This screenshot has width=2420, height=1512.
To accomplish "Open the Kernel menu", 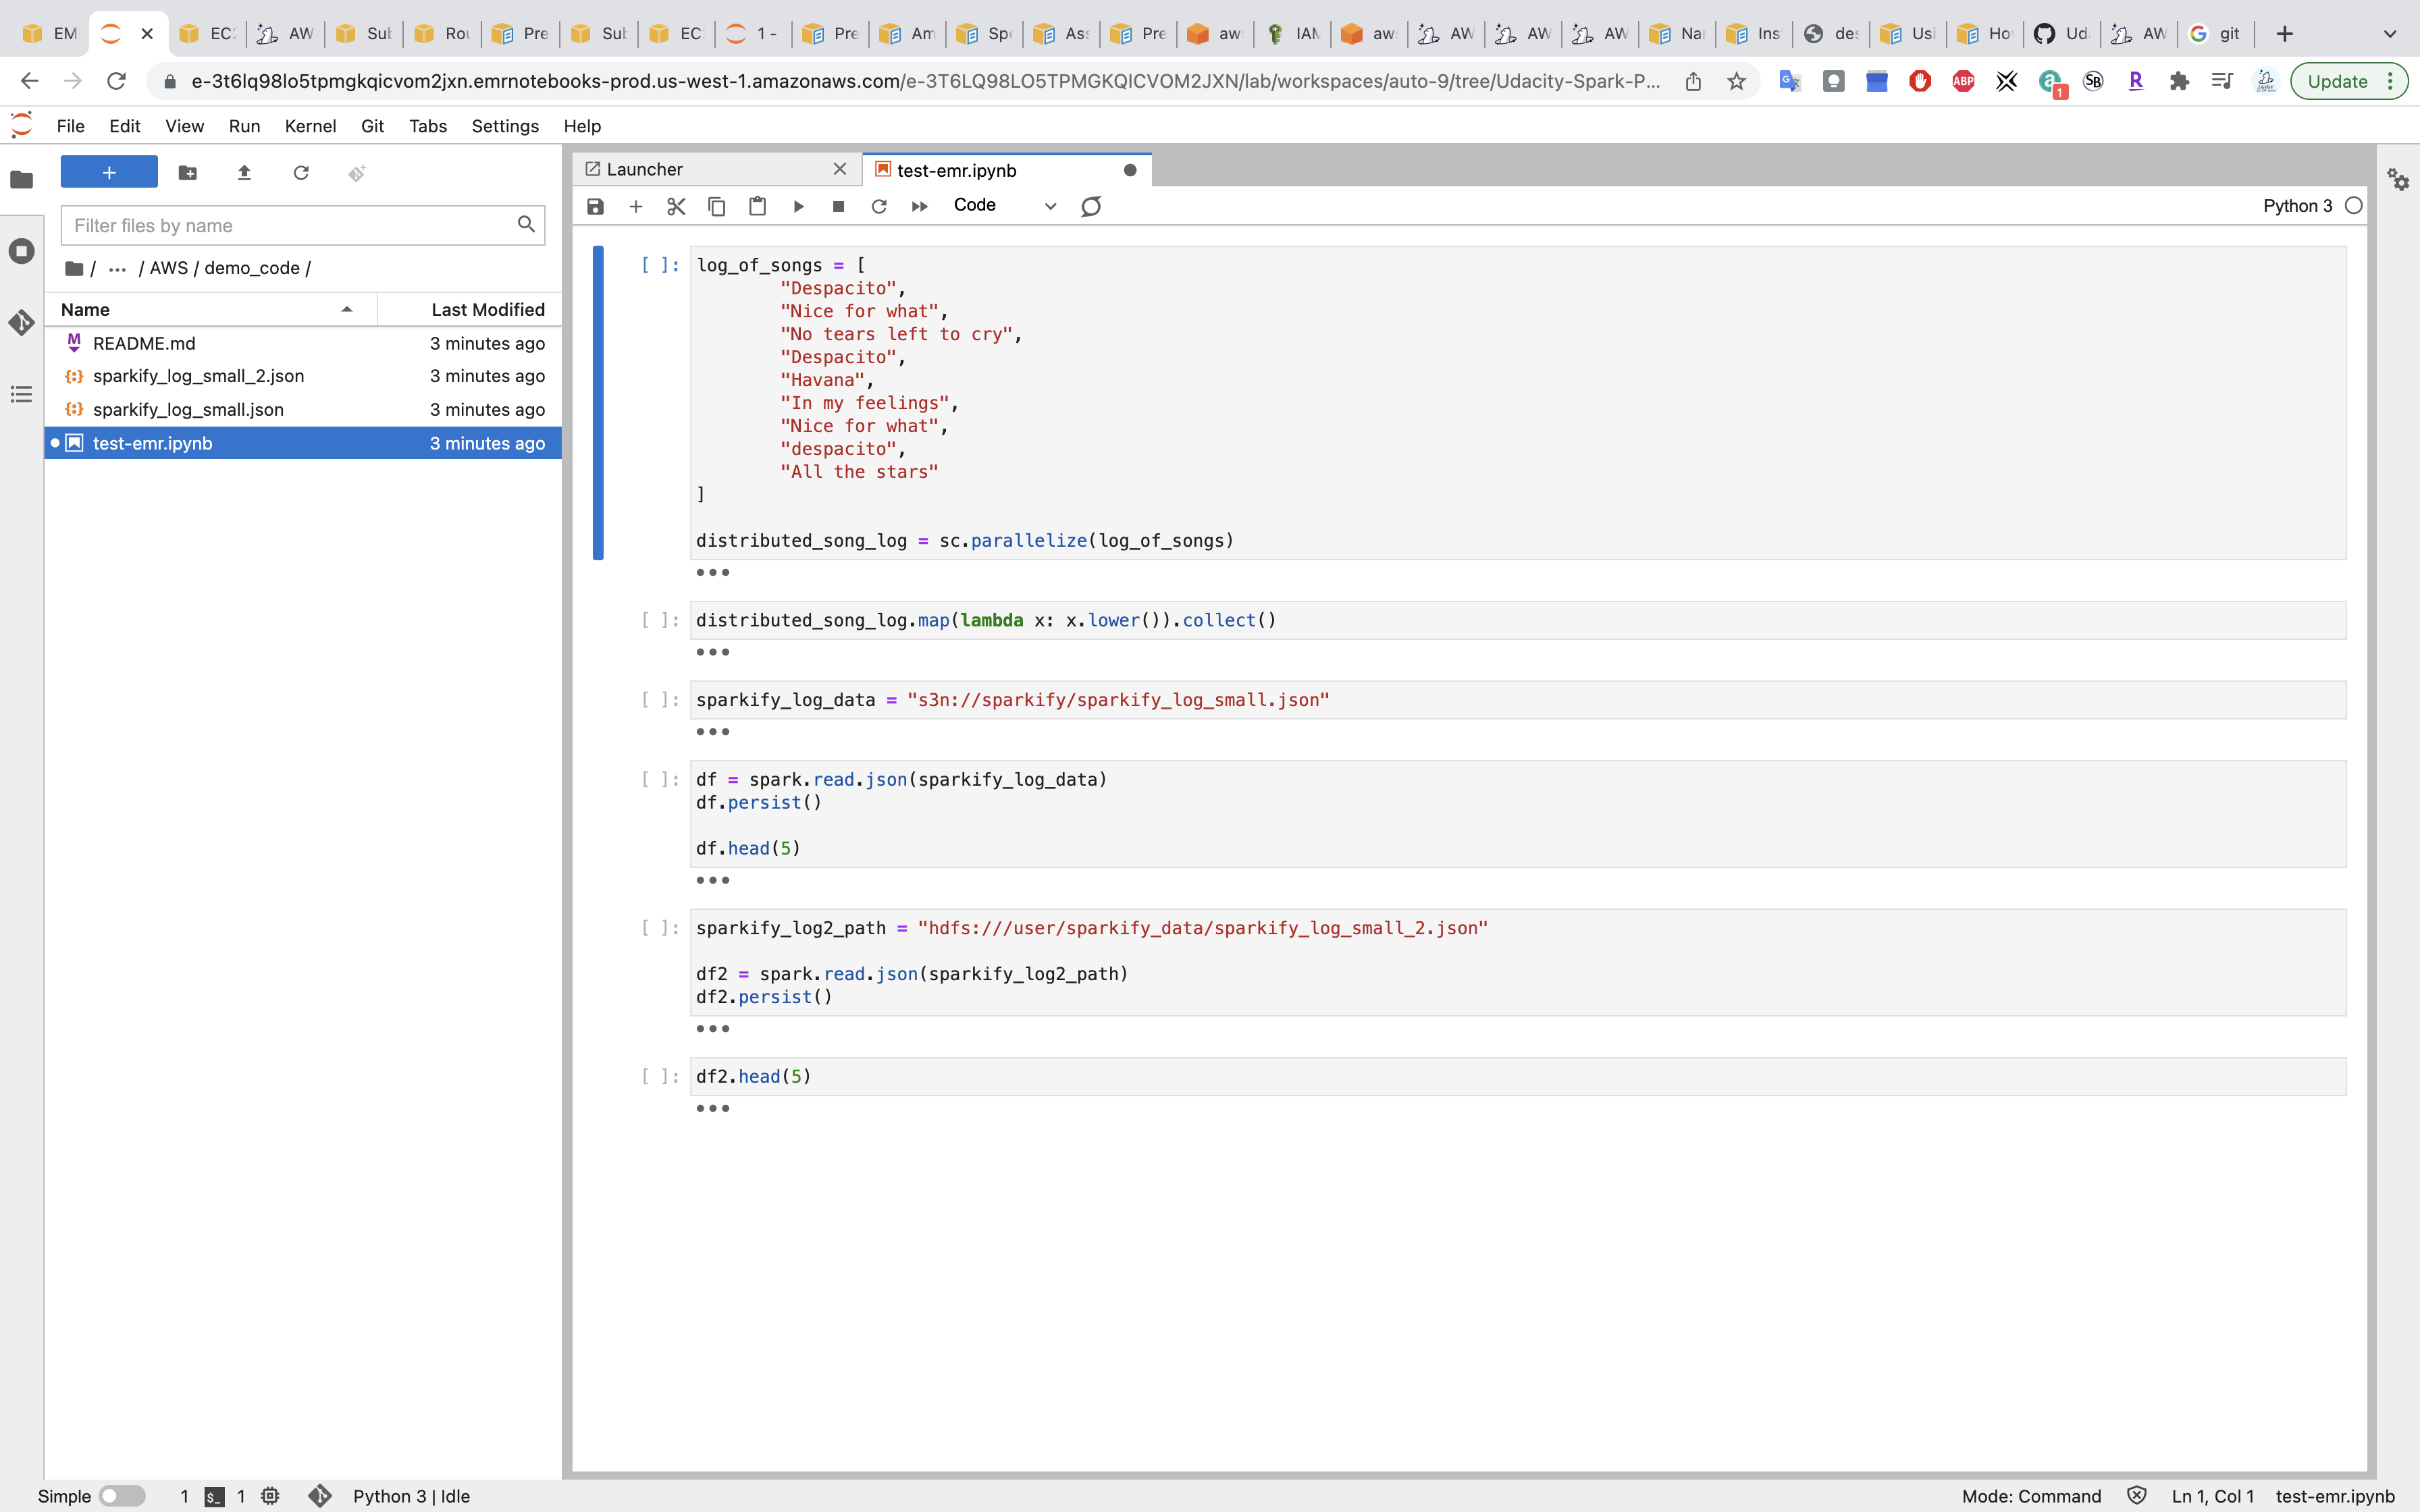I will pyautogui.click(x=310, y=126).
